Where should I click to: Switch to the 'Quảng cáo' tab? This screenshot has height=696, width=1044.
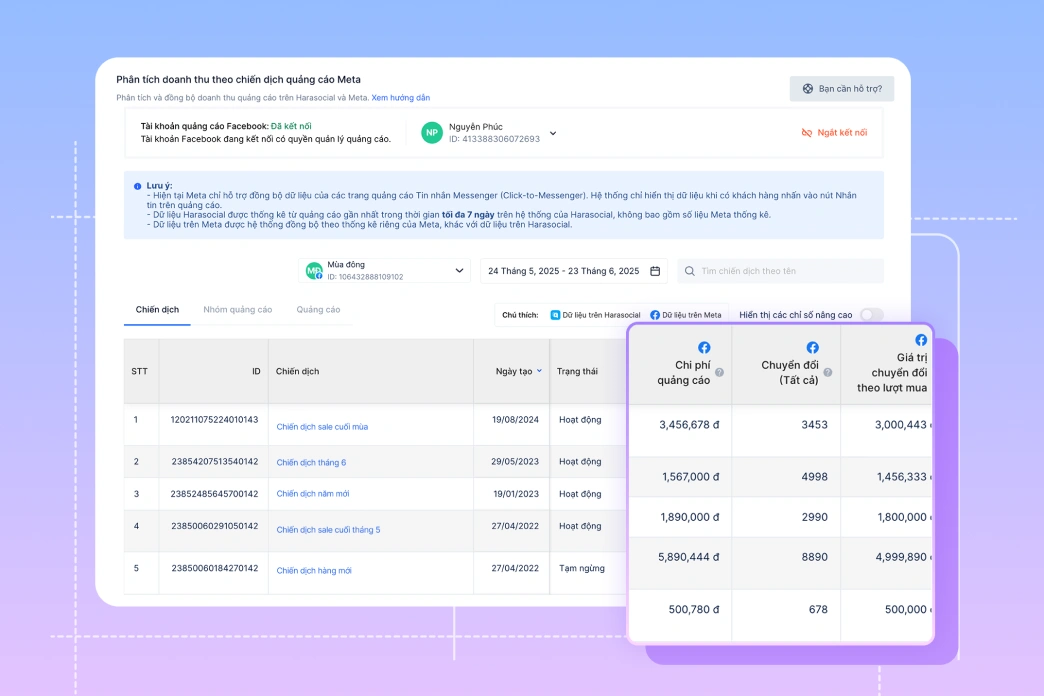coord(318,310)
